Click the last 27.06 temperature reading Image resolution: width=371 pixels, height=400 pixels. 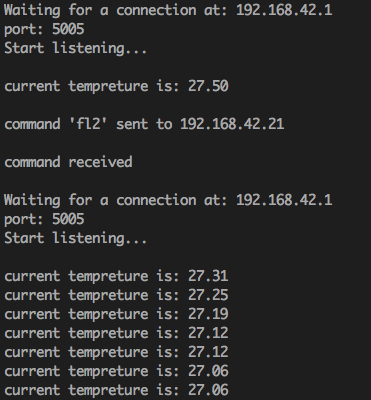tap(208, 390)
